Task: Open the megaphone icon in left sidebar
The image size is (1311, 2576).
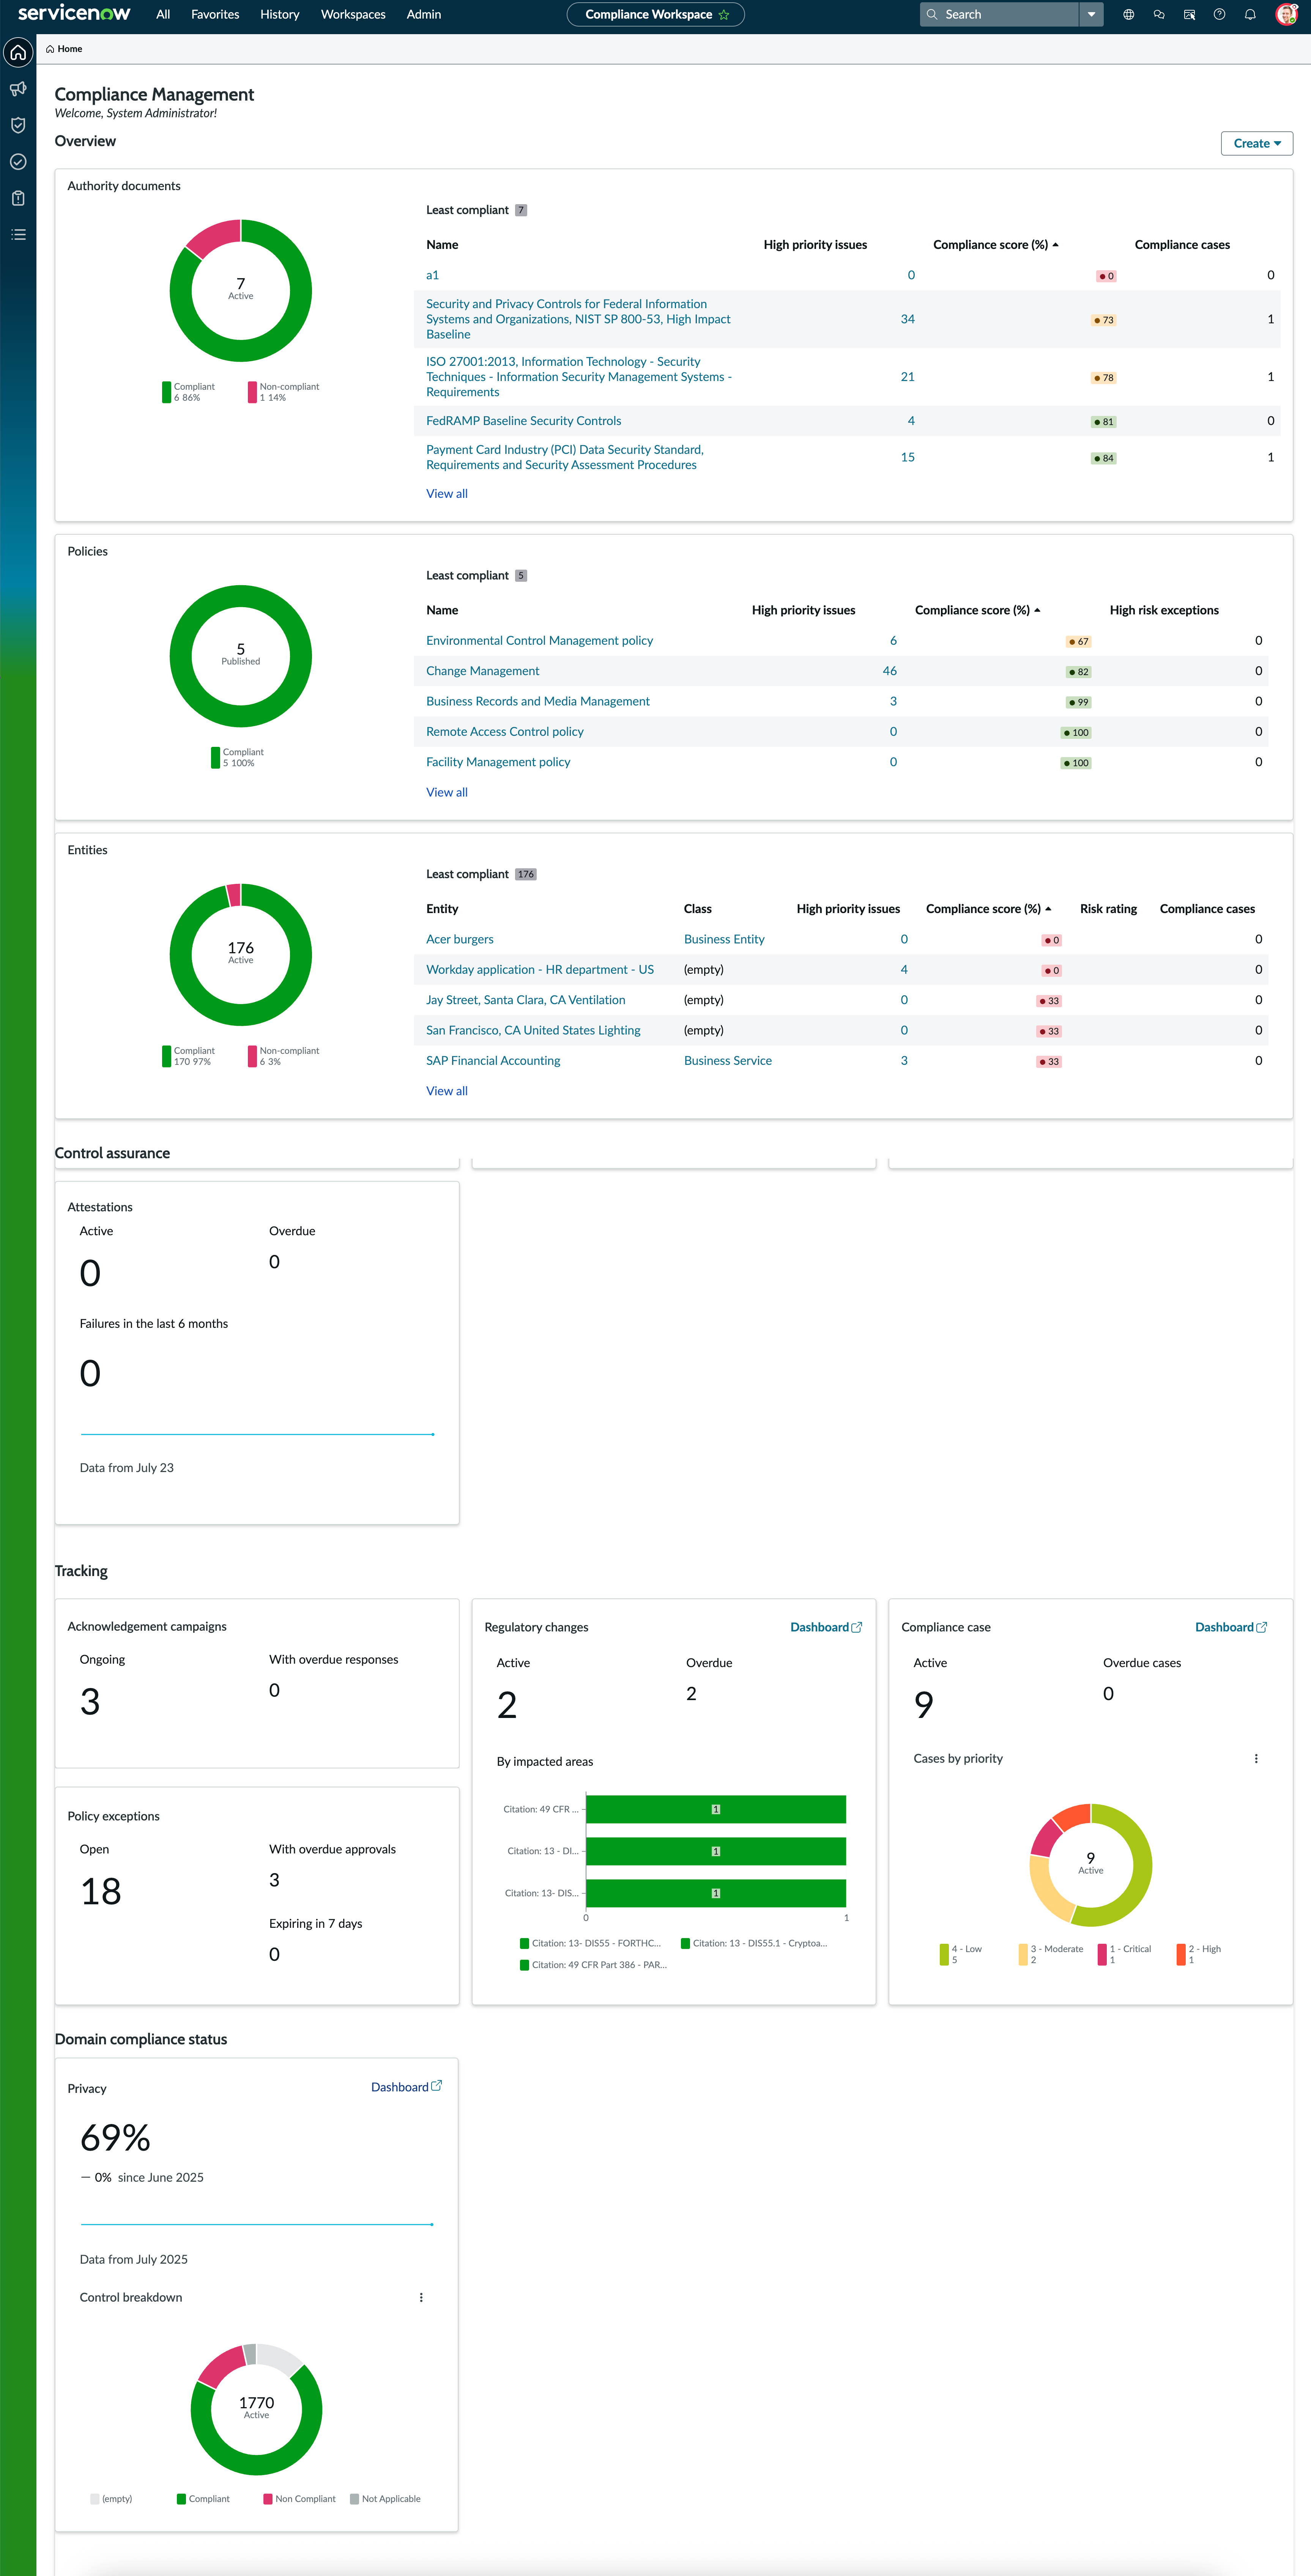Action: tap(18, 89)
